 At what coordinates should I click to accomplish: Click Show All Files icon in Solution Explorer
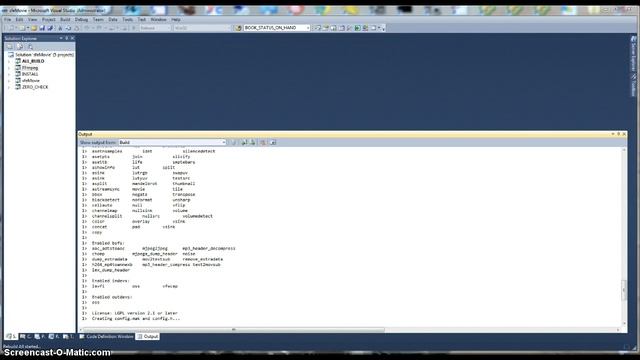pos(20,47)
